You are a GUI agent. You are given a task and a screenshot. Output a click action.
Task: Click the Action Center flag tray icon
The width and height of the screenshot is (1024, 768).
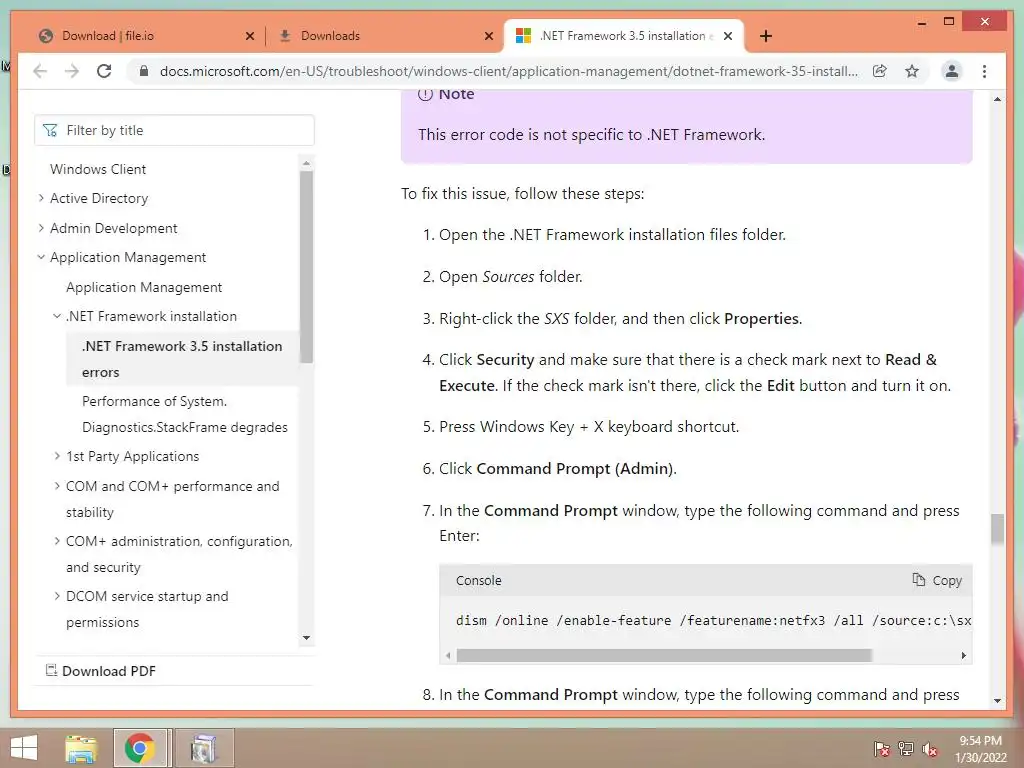tap(881, 749)
